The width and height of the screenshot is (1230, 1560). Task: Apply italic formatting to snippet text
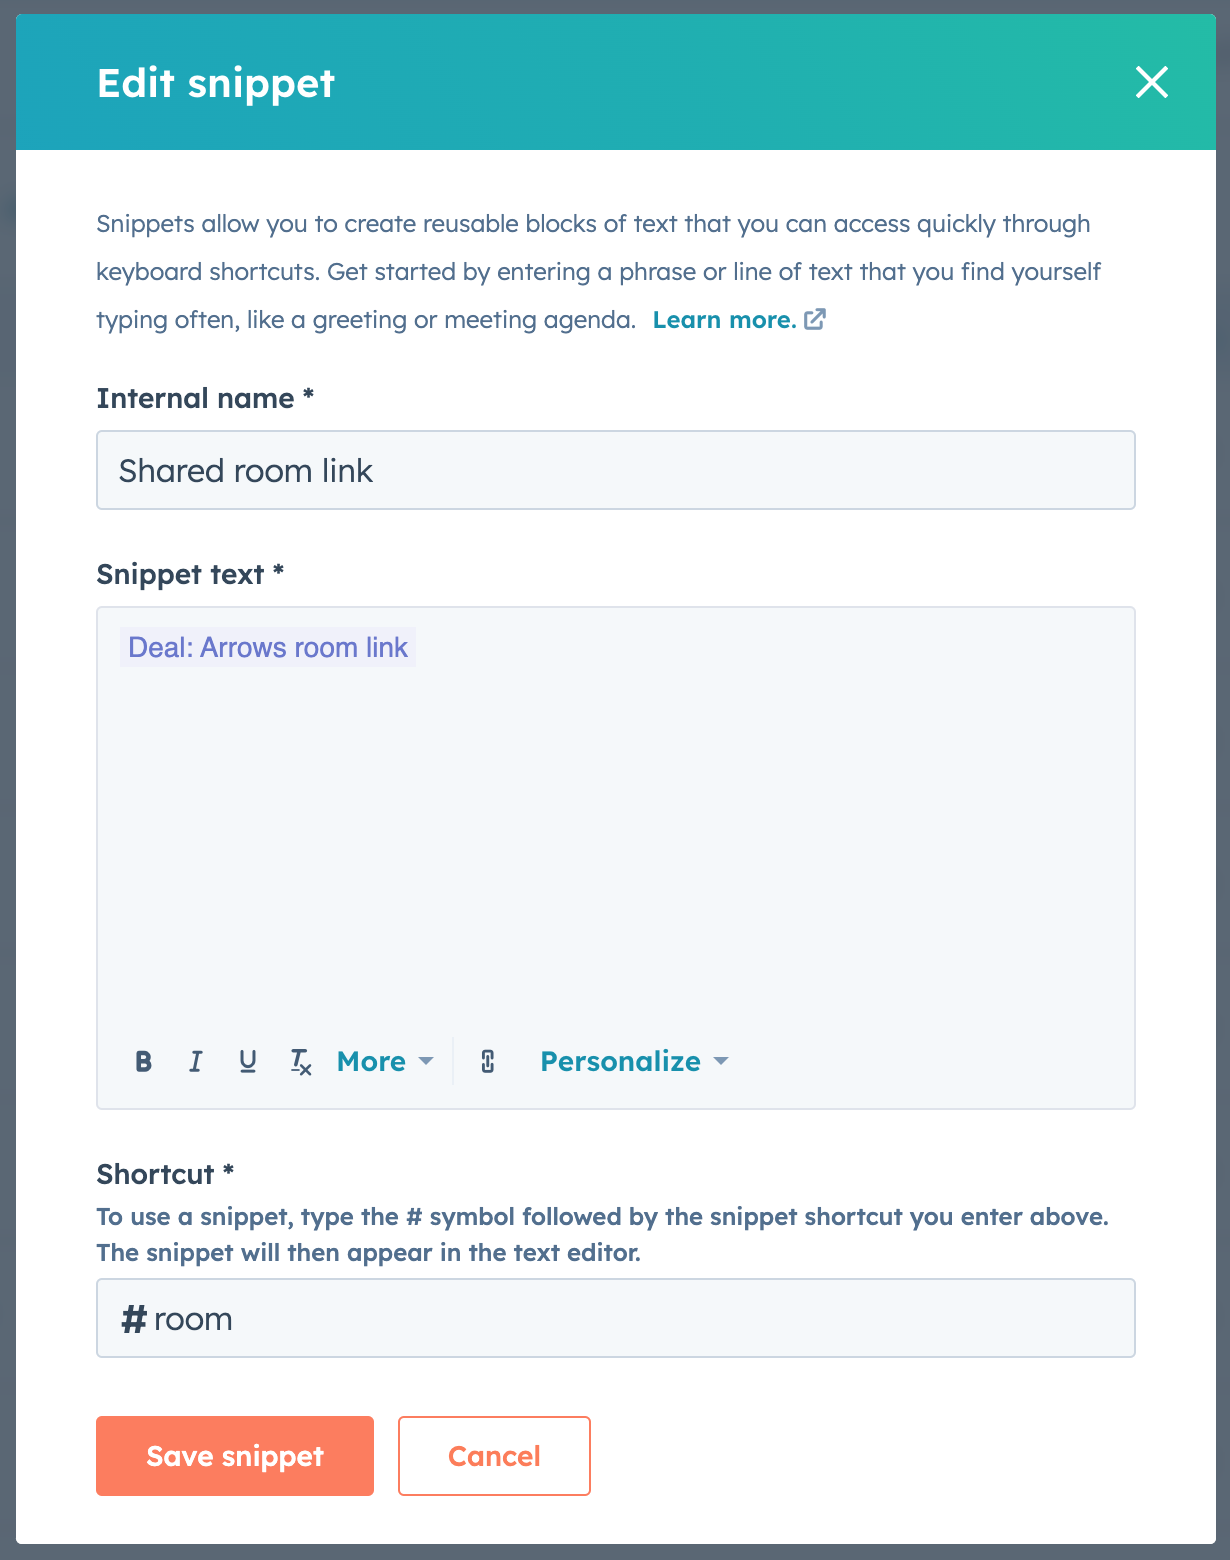coord(196,1061)
